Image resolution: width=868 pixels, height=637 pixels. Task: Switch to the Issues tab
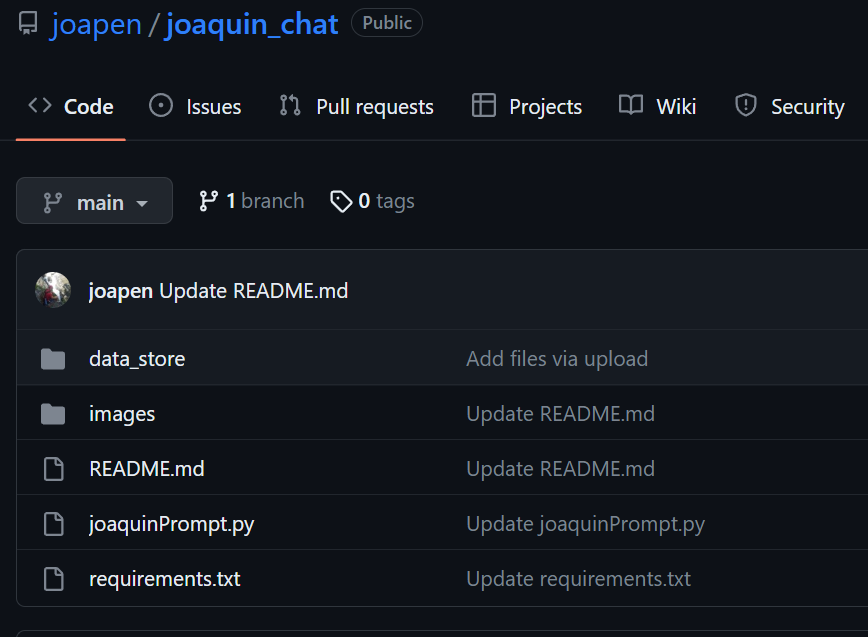point(195,107)
